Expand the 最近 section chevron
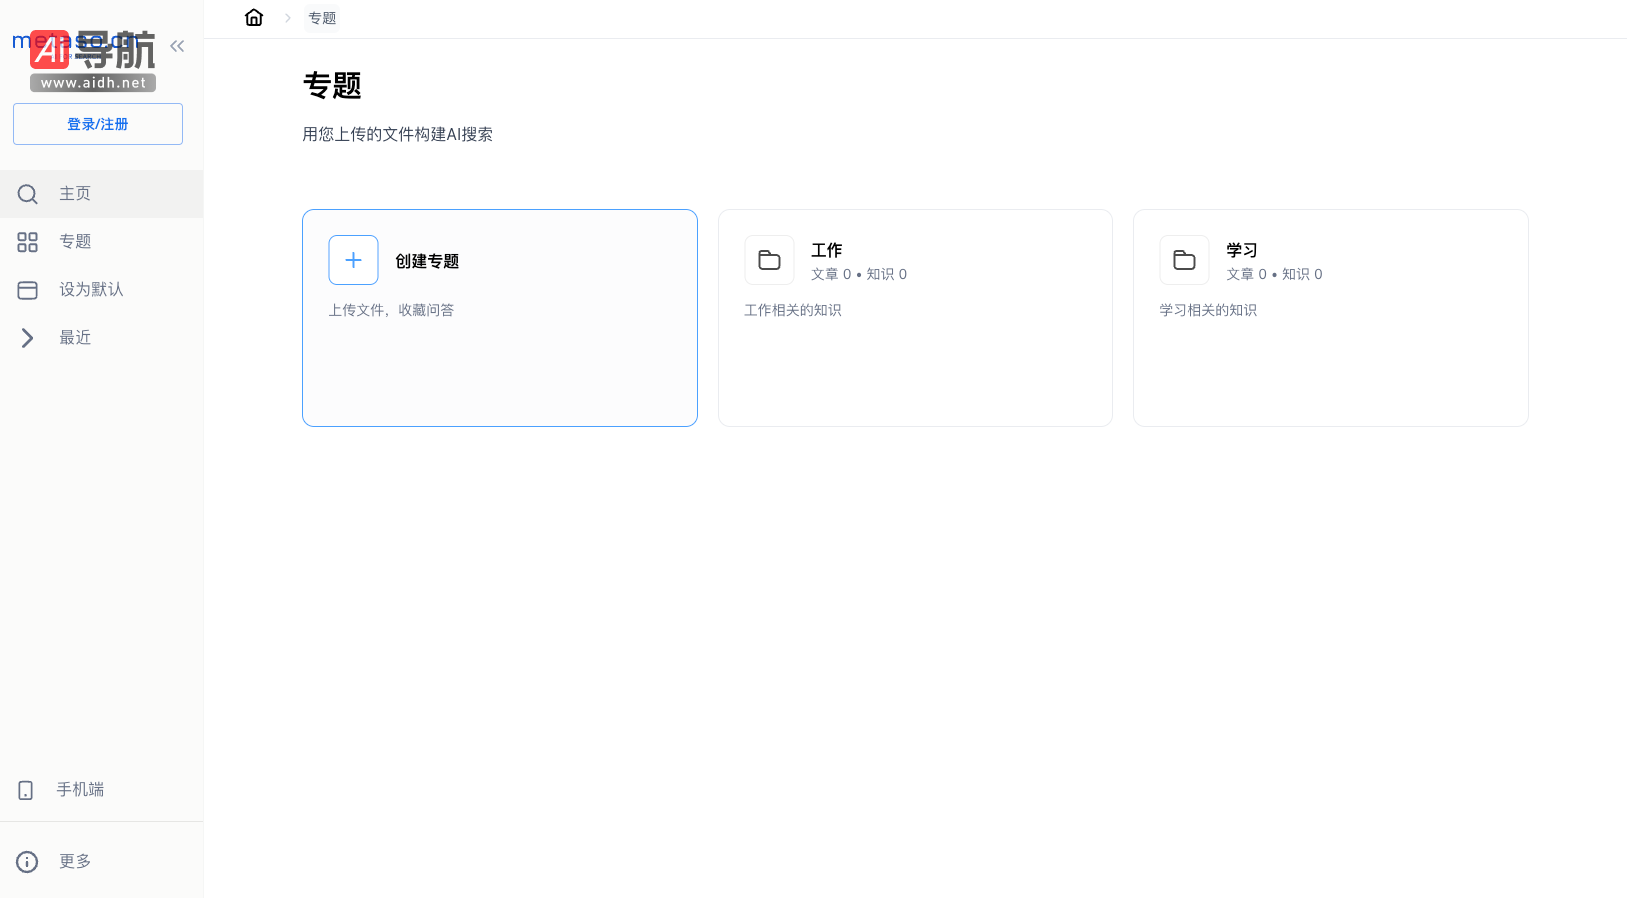The height and width of the screenshot is (898, 1628). 28,338
